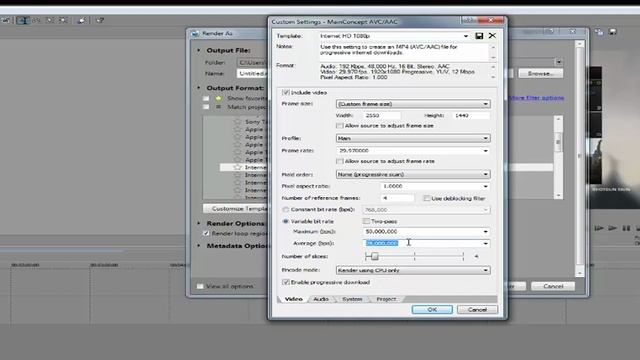Click the Height input field
The width and height of the screenshot is (640, 360).
(x=471, y=116)
